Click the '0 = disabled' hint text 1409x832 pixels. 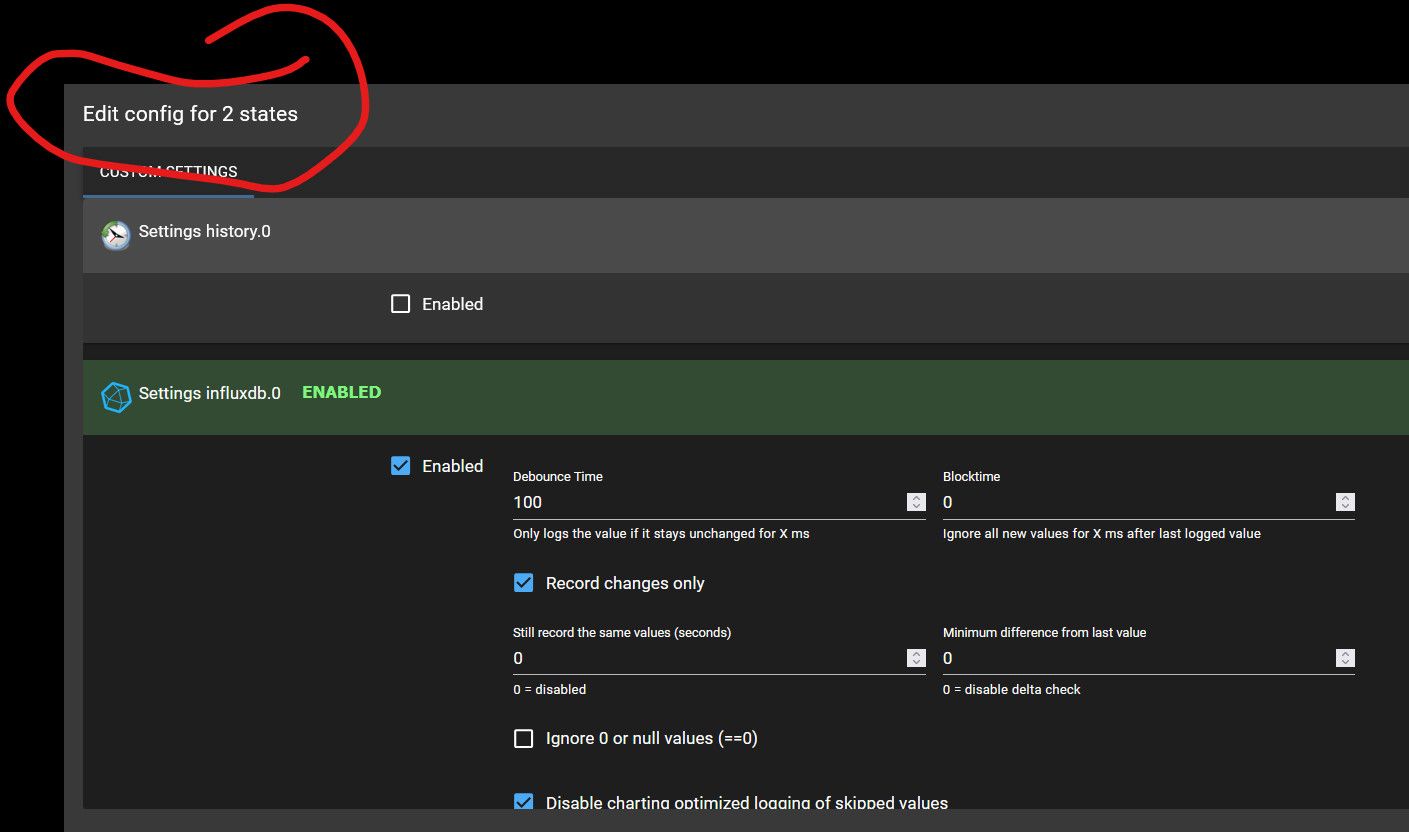coord(550,689)
